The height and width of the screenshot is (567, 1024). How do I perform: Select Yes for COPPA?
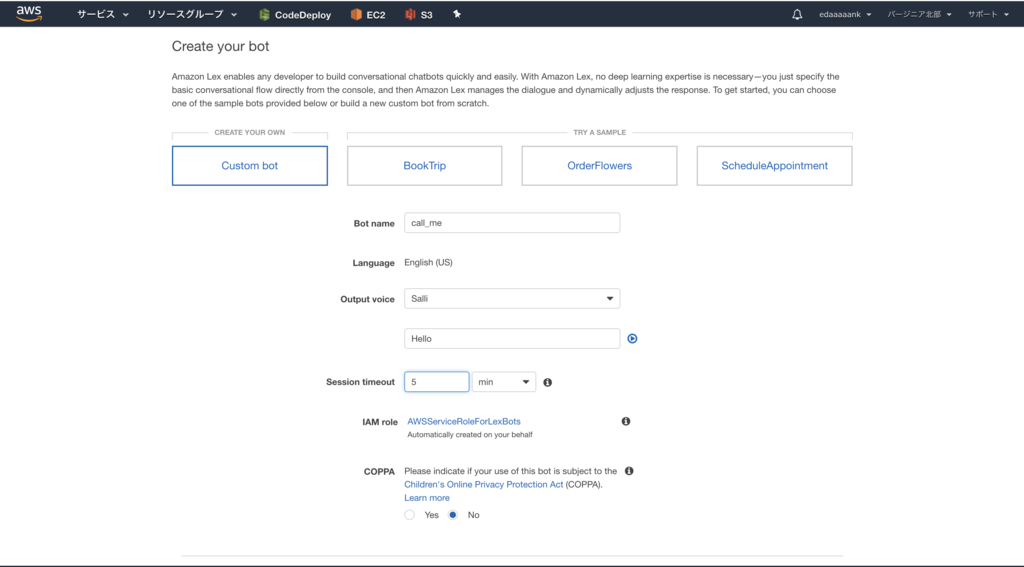[x=409, y=515]
